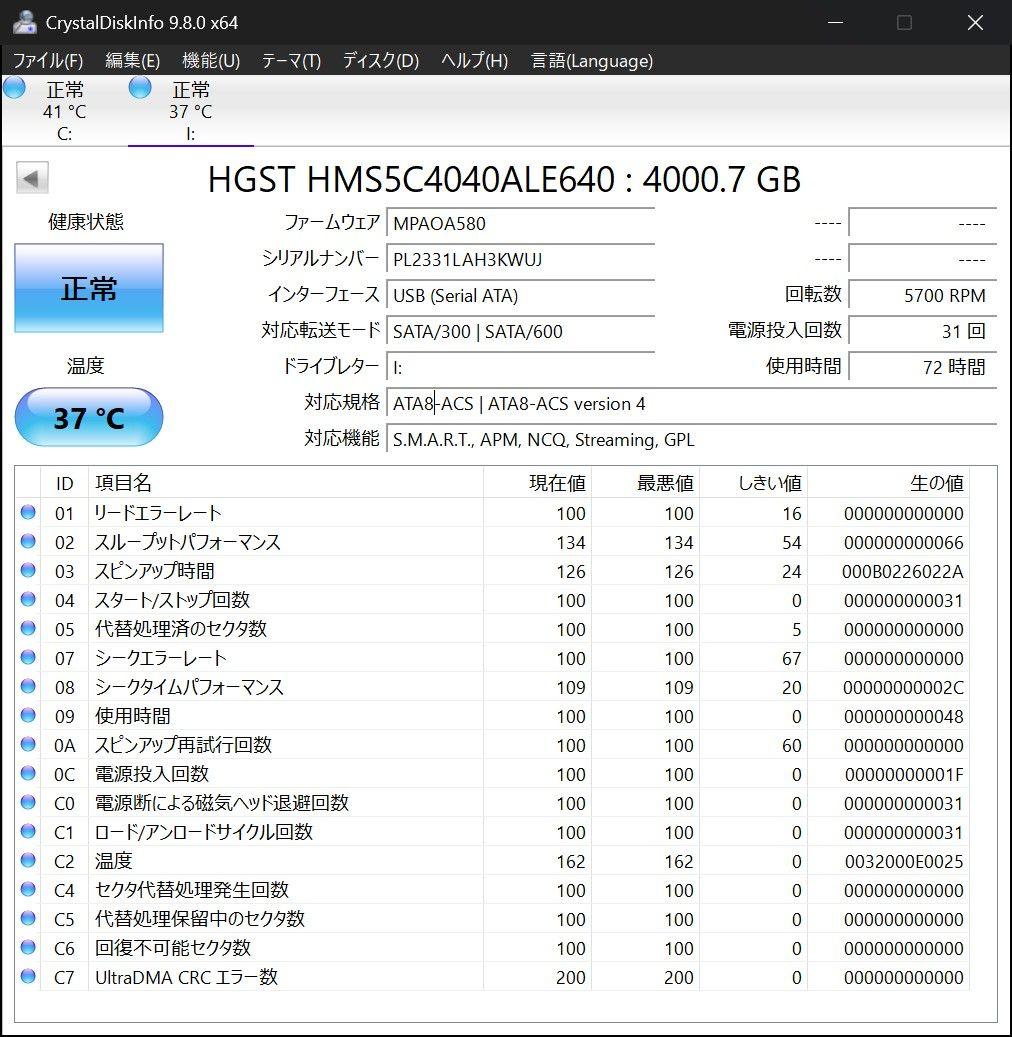Viewport: 1012px width, 1037px height.
Task: Click the ID column header
Action: click(x=64, y=483)
